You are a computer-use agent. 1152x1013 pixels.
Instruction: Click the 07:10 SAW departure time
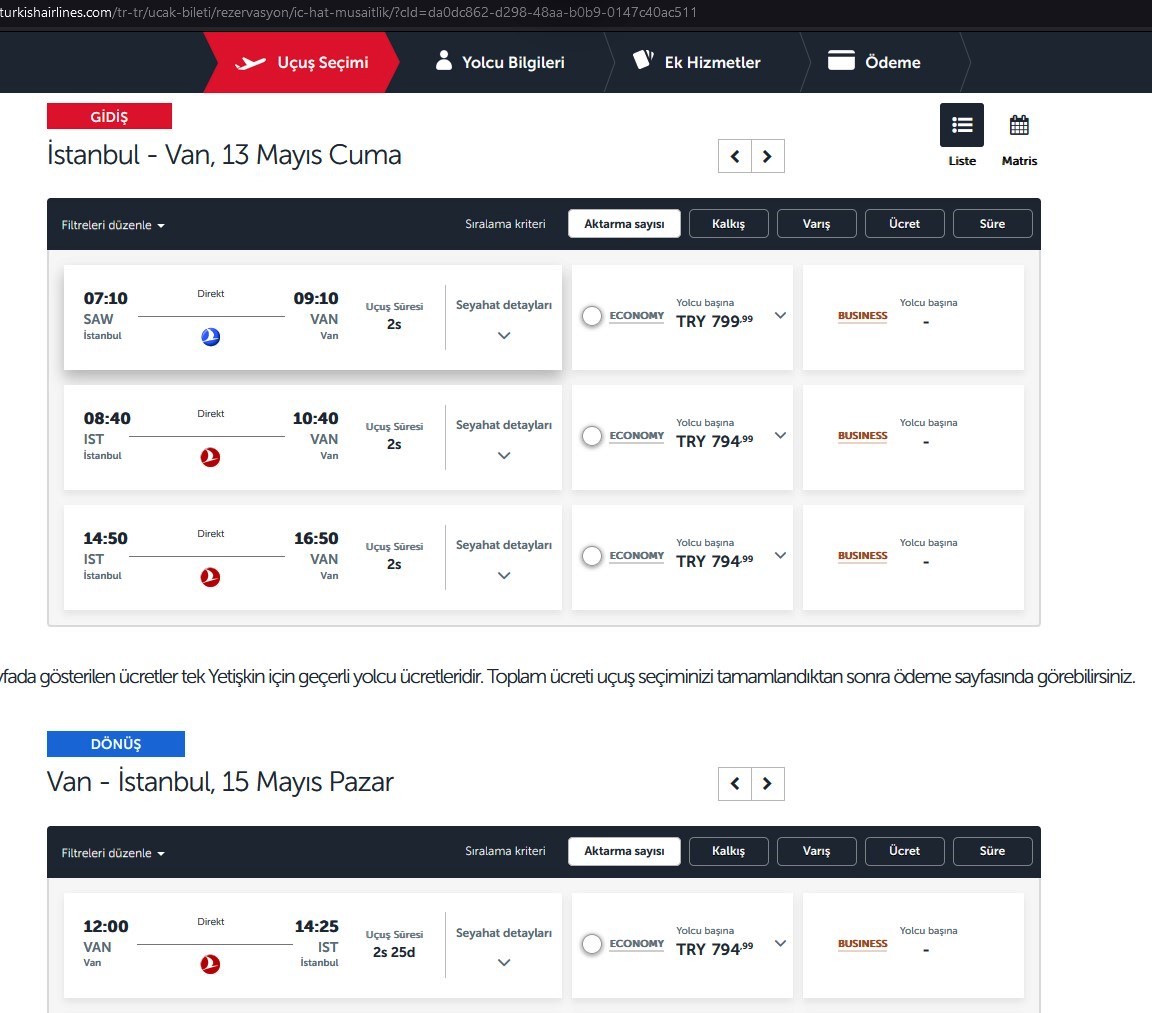click(106, 298)
